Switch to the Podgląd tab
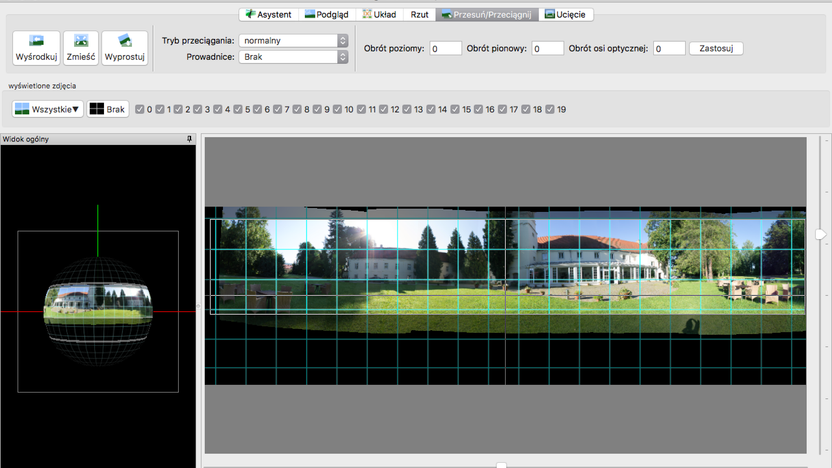This screenshot has height=468, width=832. tap(326, 14)
